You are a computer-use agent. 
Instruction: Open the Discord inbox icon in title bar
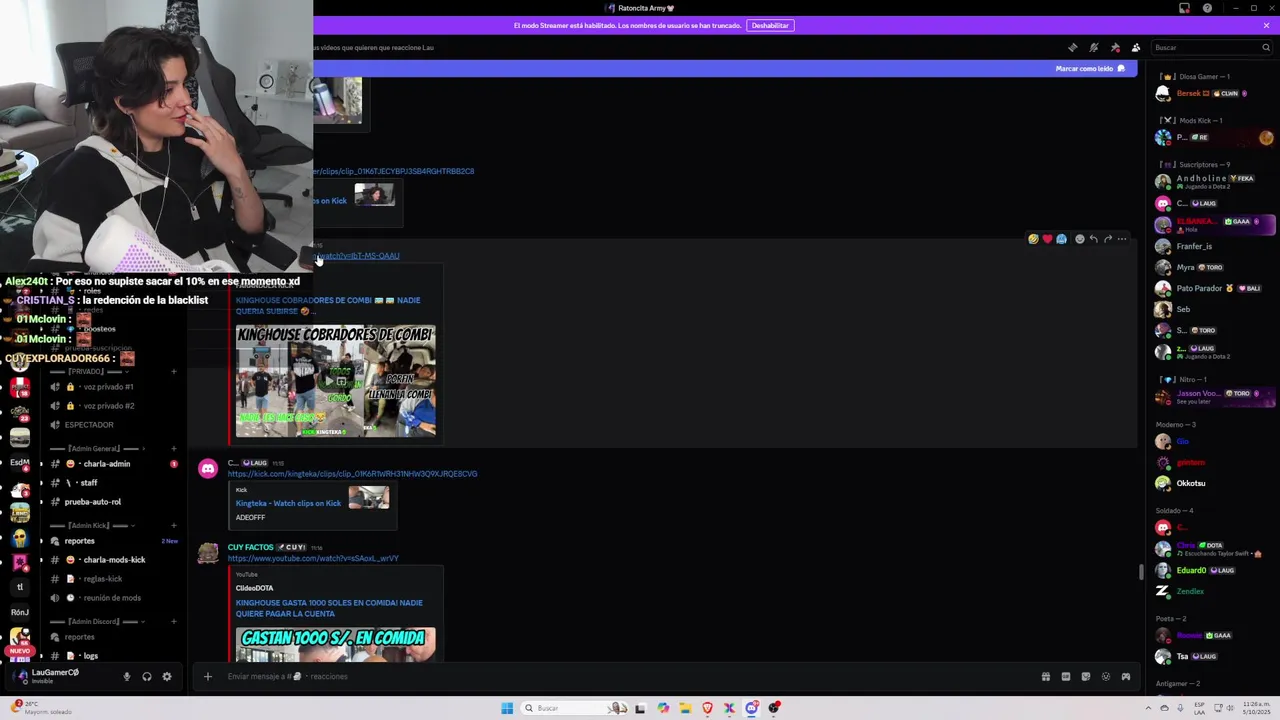pos(1184,8)
